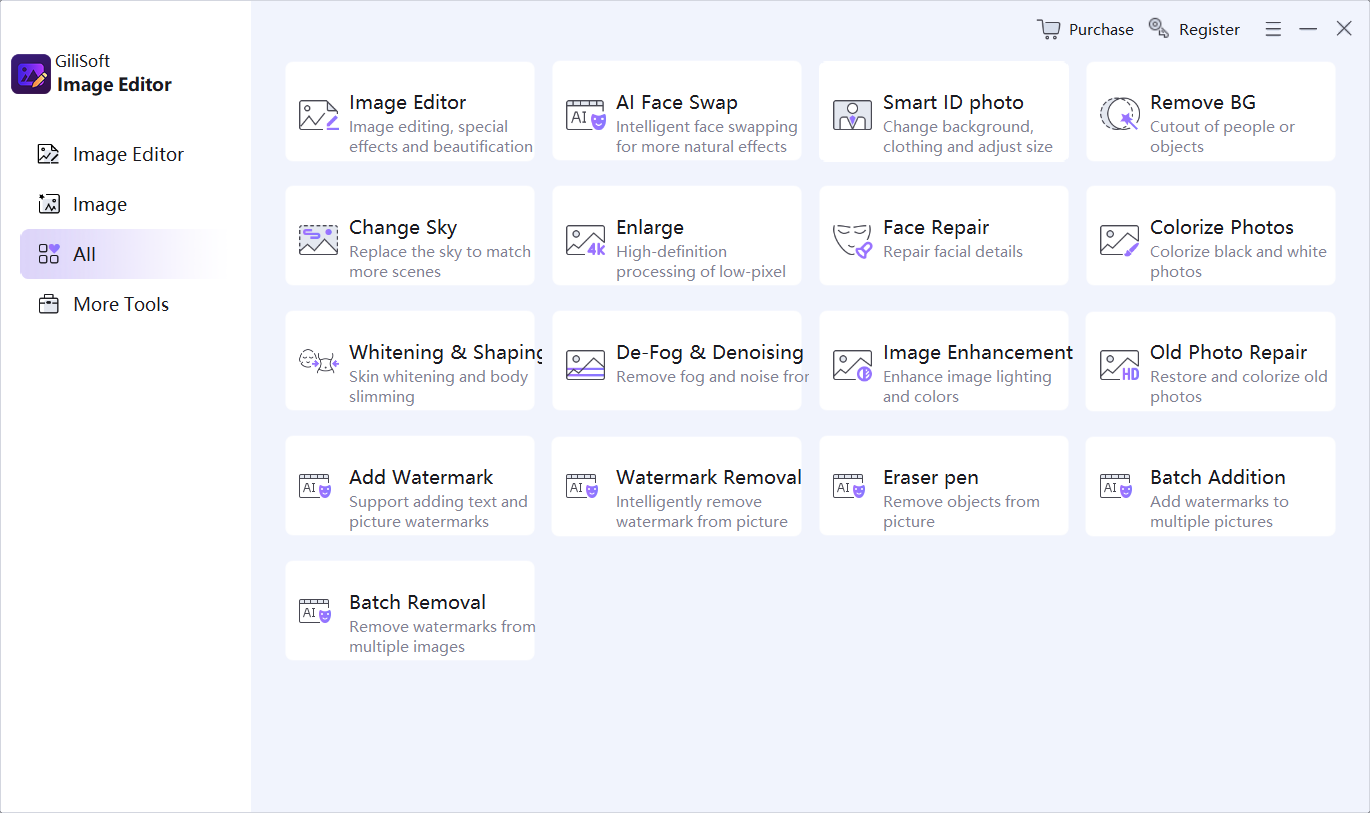Switch to the More Tools tab
Screen dimensions: 1370x813
tap(120, 304)
